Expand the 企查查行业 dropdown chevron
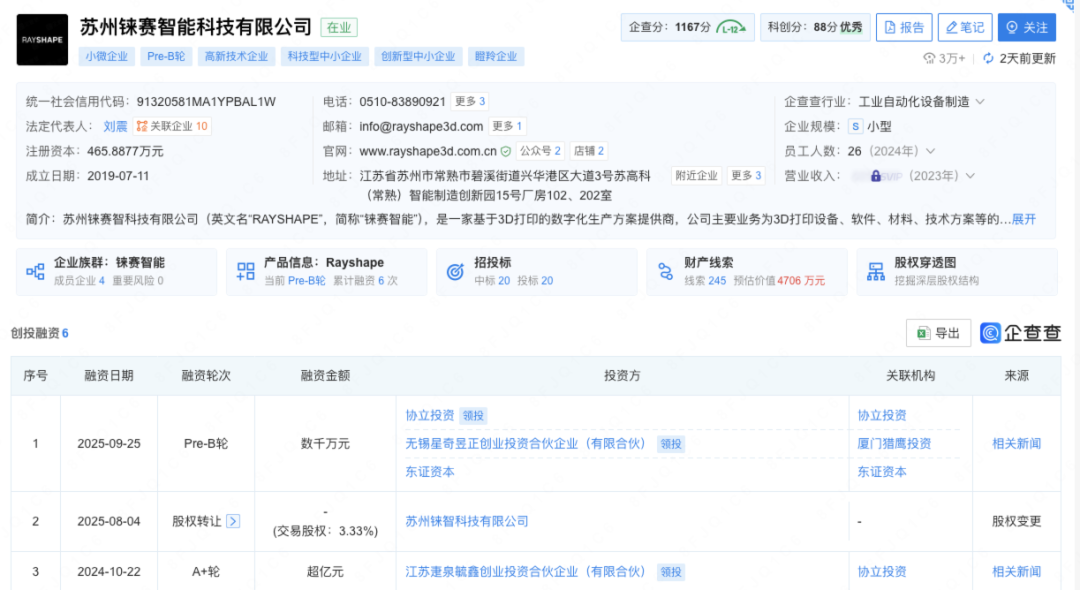This screenshot has height=590, width=1080. click(x=980, y=102)
